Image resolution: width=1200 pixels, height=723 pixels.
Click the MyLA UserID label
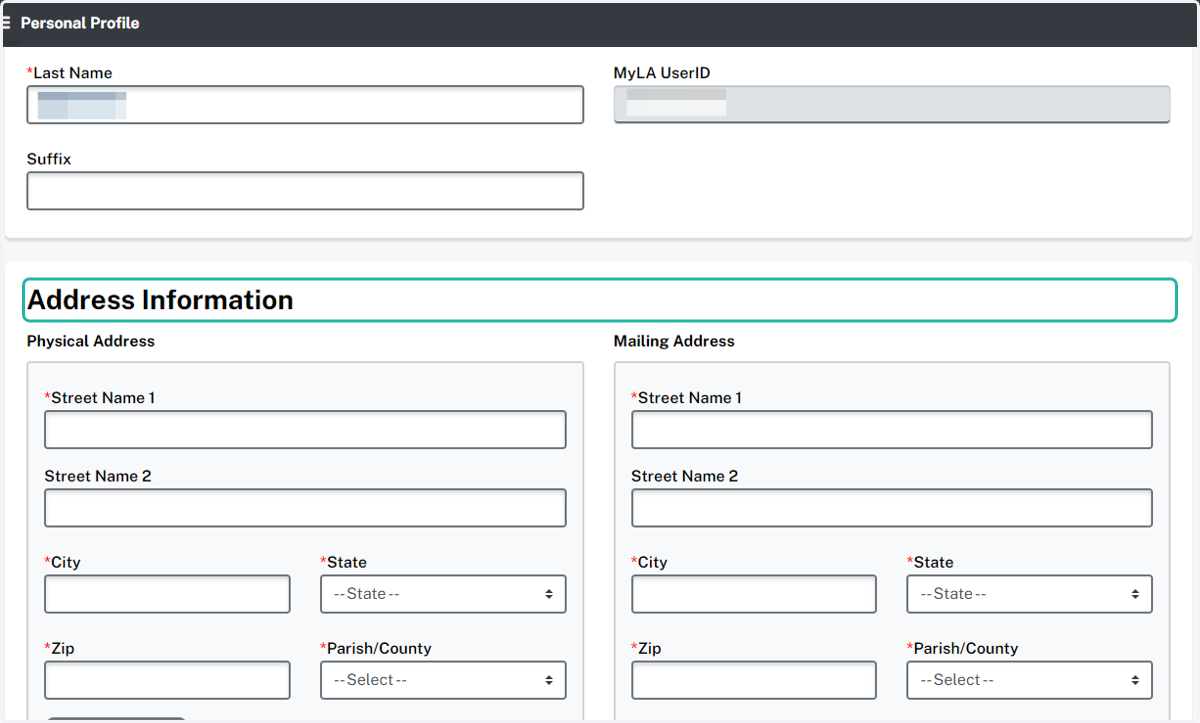coord(662,73)
